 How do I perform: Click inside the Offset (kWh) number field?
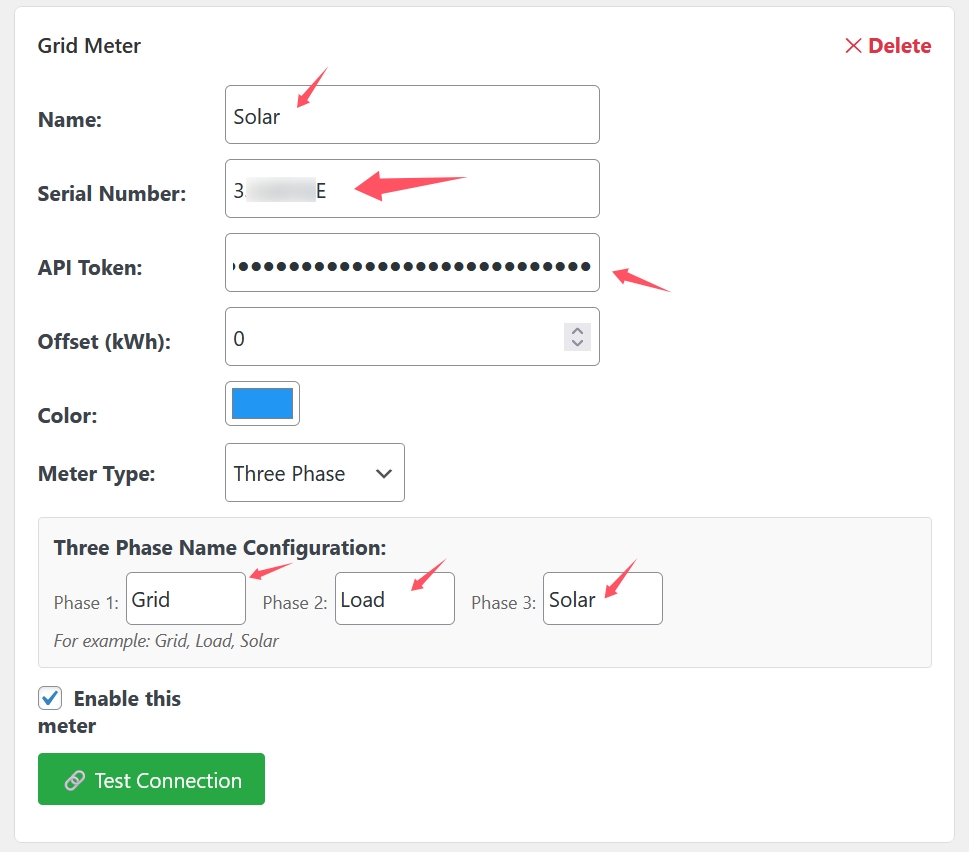coord(390,338)
